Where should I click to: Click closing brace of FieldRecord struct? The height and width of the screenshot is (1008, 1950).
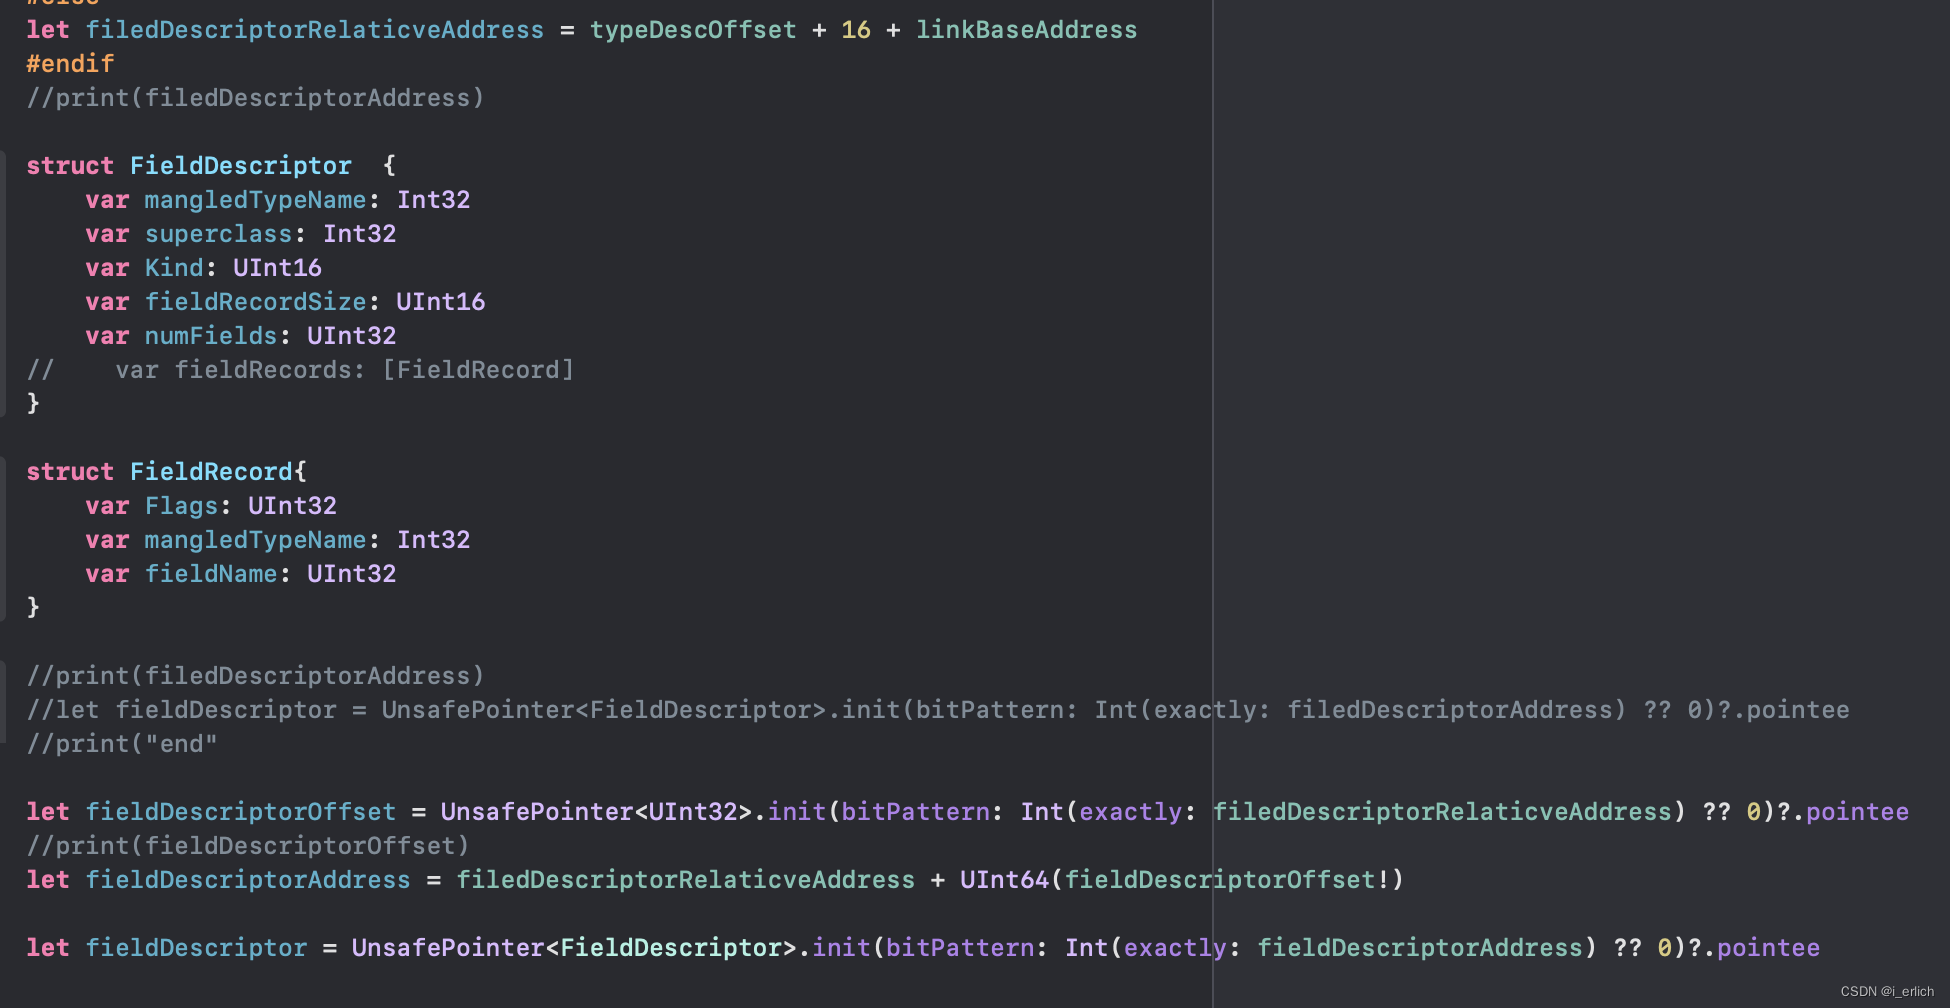33,607
